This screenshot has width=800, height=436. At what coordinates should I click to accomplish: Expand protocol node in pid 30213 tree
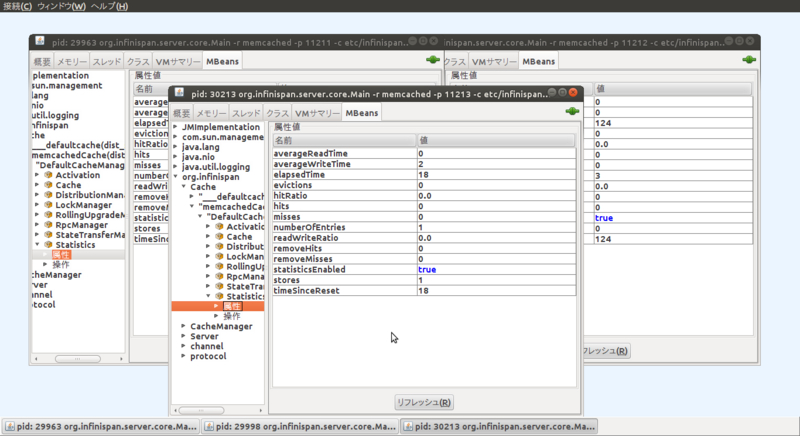click(x=183, y=356)
